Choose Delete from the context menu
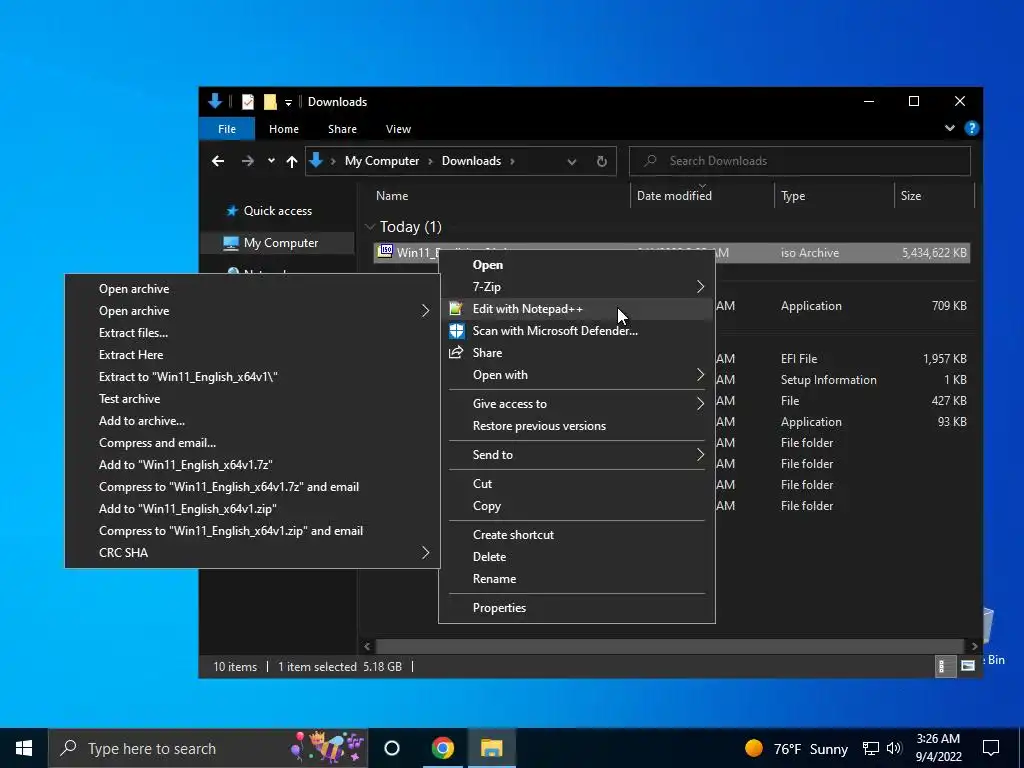Screen dimensions: 1024x768 coord(578,557)
